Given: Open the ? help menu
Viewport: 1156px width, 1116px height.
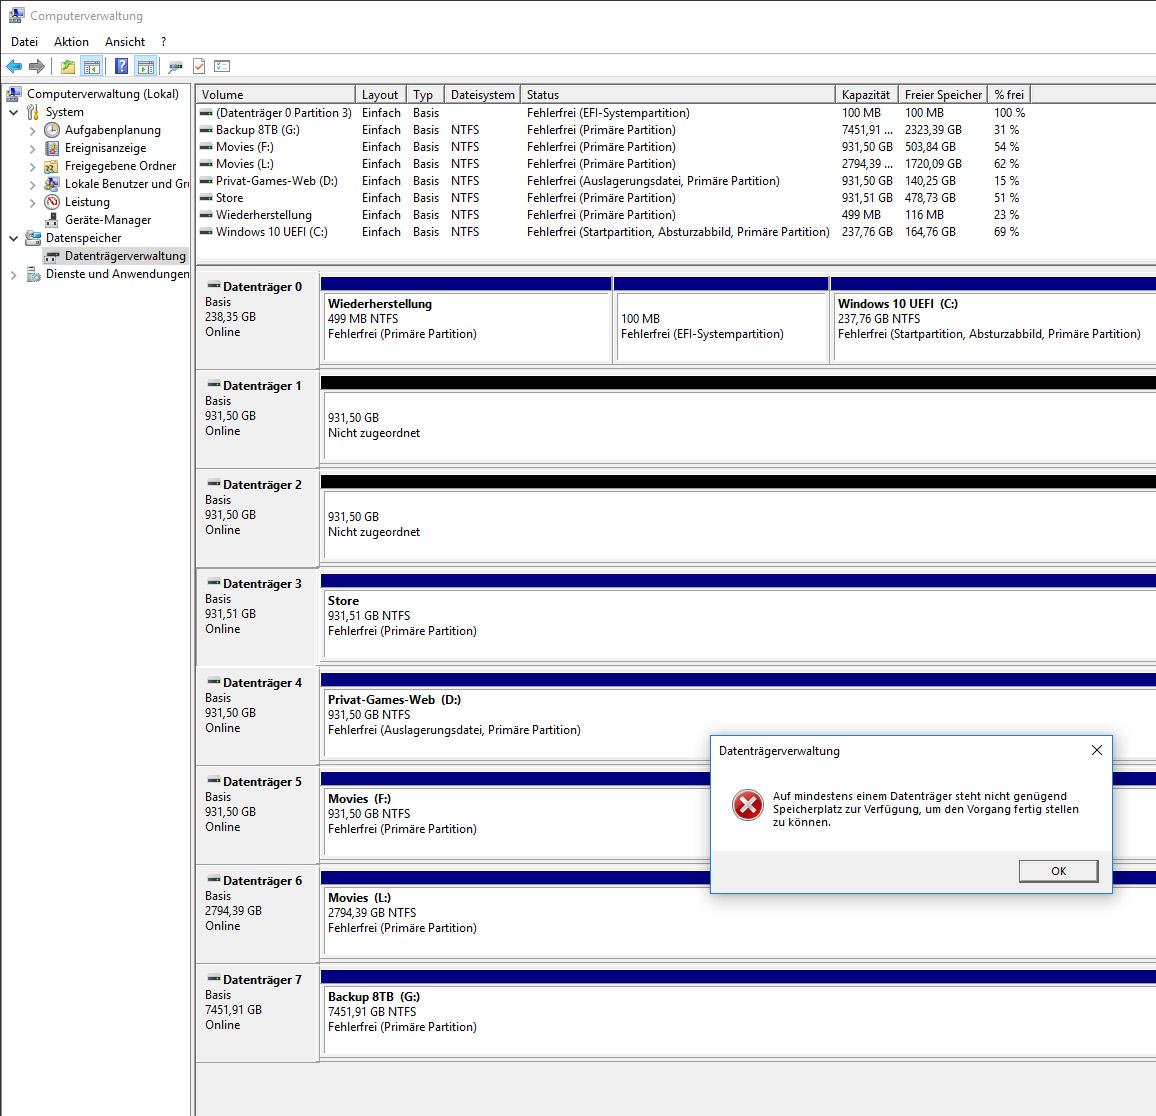Looking at the screenshot, I should [x=164, y=42].
